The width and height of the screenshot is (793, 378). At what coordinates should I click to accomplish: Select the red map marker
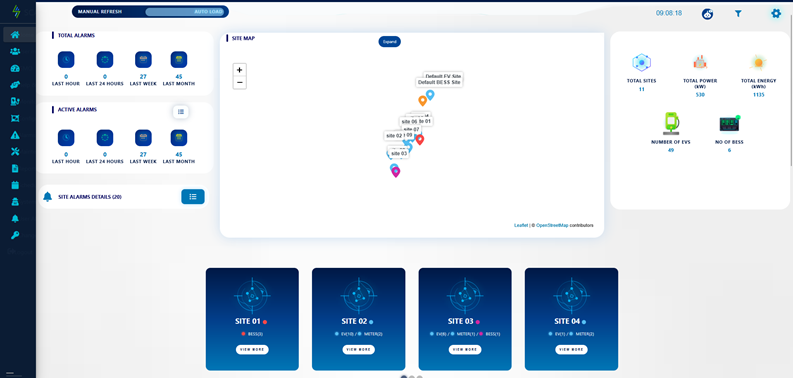[419, 140]
